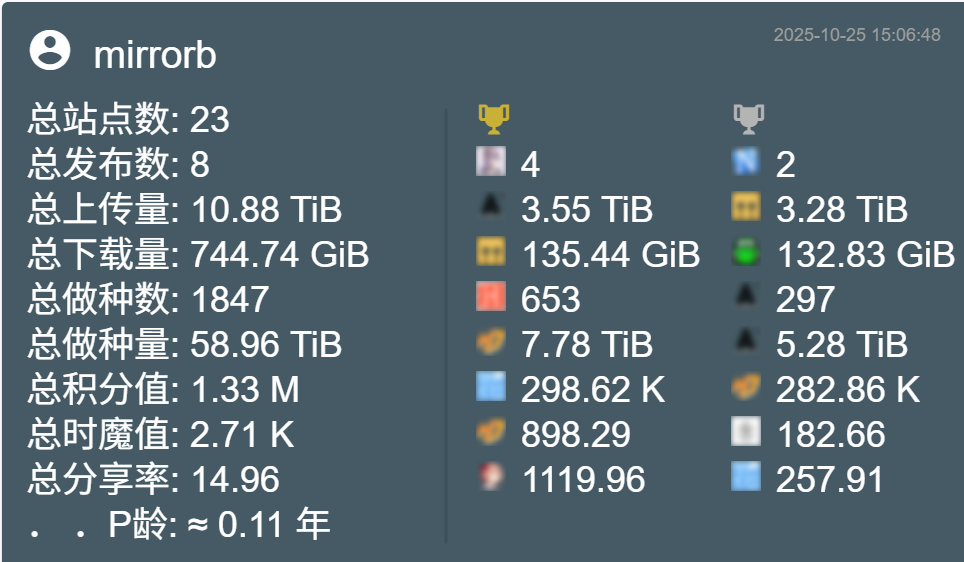
Task: Click the green site icon beside 132.83 GiB
Action: [x=746, y=252]
